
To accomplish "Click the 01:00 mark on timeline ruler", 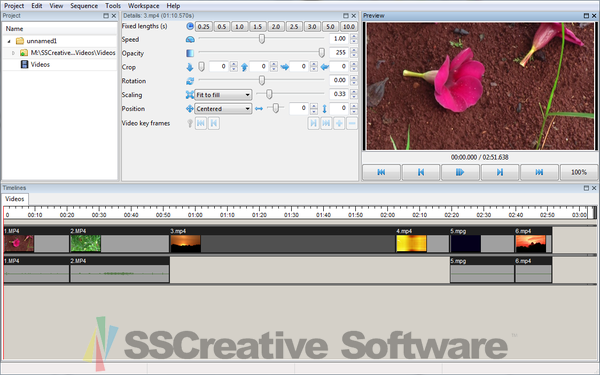I will 195,215.
